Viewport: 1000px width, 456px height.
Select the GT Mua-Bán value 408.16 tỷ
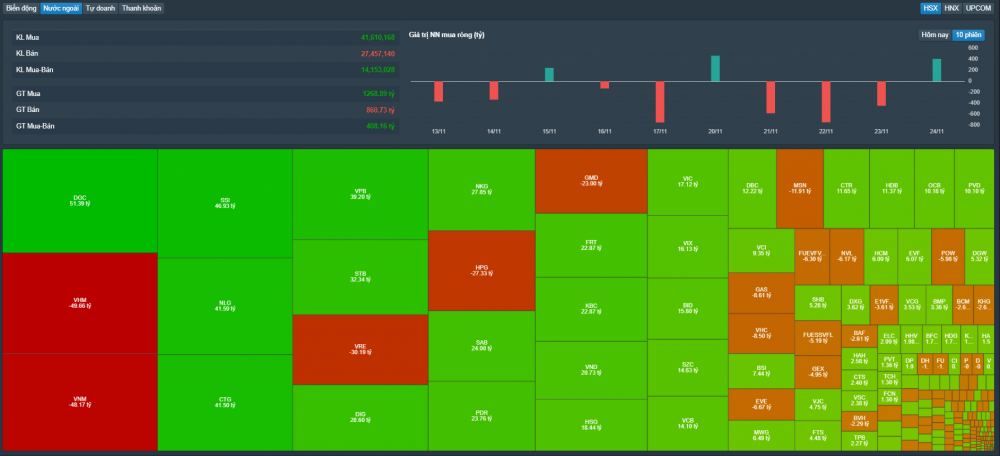tap(381, 126)
